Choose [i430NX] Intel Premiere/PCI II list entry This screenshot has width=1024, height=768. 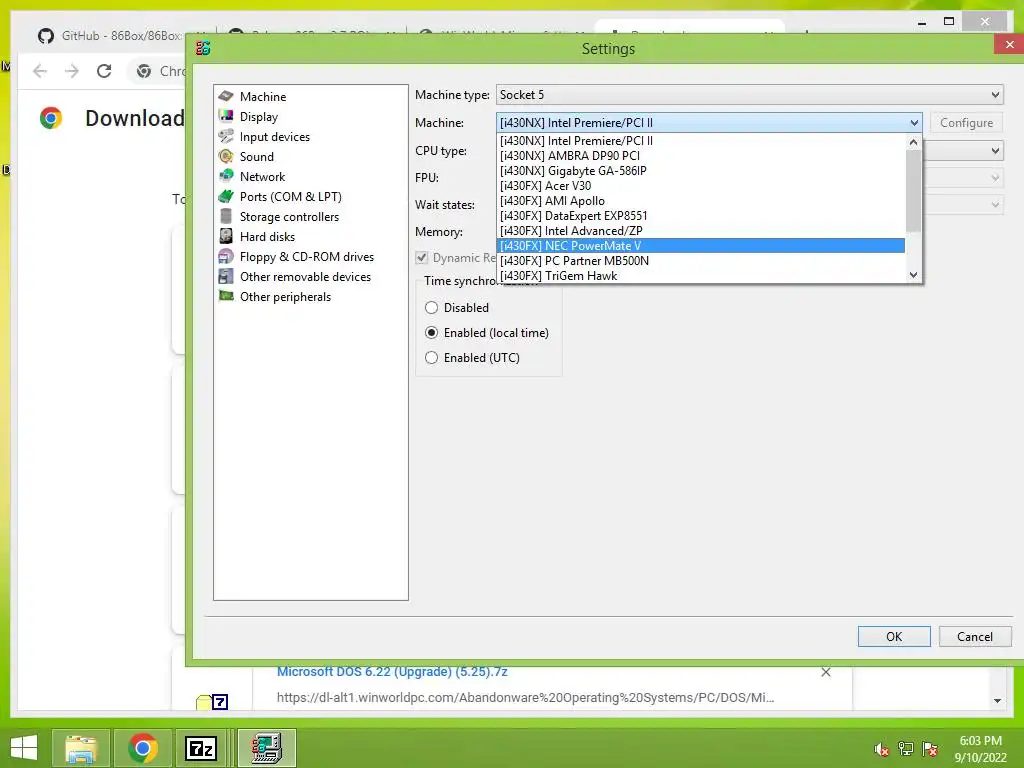click(x=701, y=140)
